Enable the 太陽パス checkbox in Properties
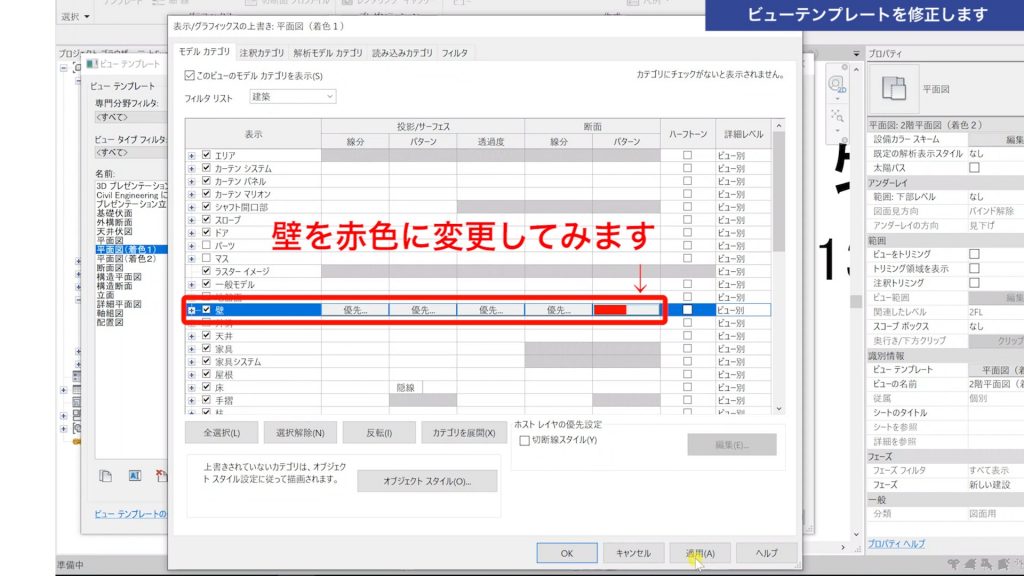Screen dimensions: 1024x576 [x=973, y=167]
